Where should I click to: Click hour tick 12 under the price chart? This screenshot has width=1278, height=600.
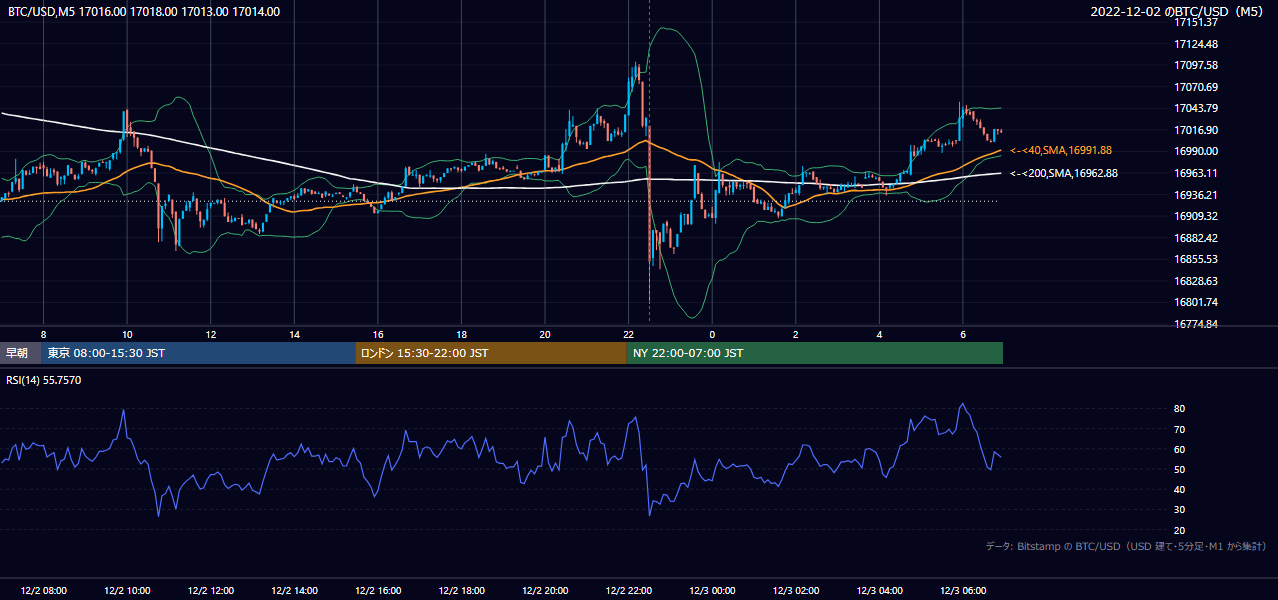click(x=211, y=334)
